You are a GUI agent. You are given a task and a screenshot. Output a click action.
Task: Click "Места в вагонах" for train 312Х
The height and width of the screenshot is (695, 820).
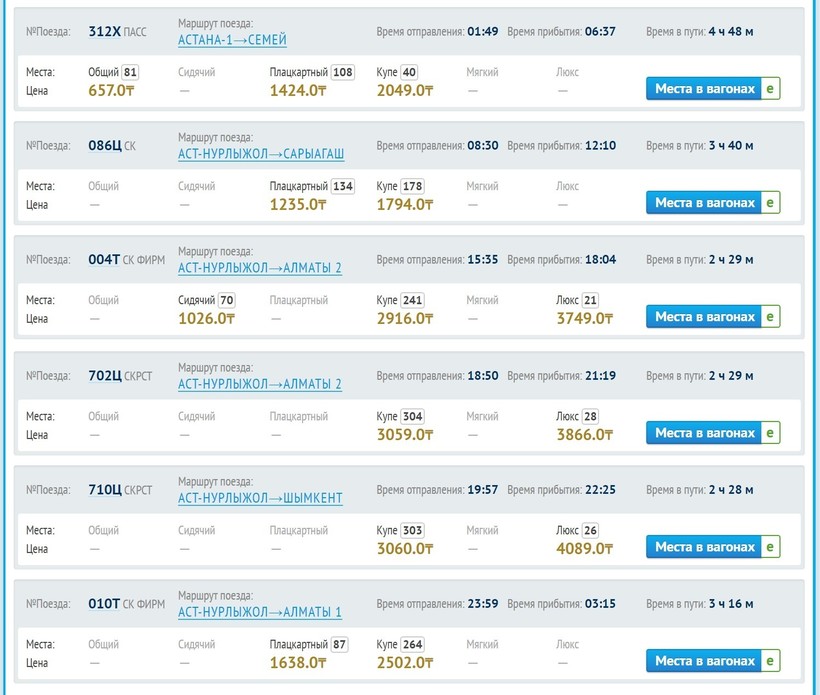(x=704, y=89)
